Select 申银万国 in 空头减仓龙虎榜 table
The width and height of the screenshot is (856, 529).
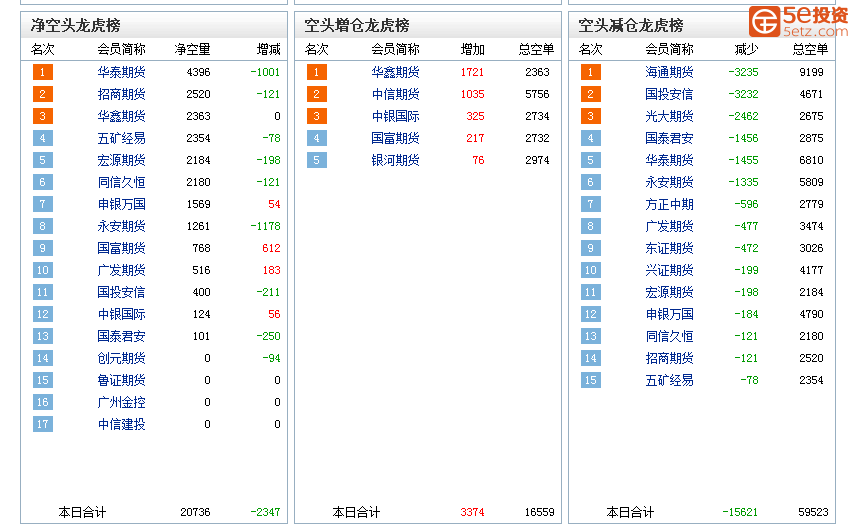[x=669, y=314]
